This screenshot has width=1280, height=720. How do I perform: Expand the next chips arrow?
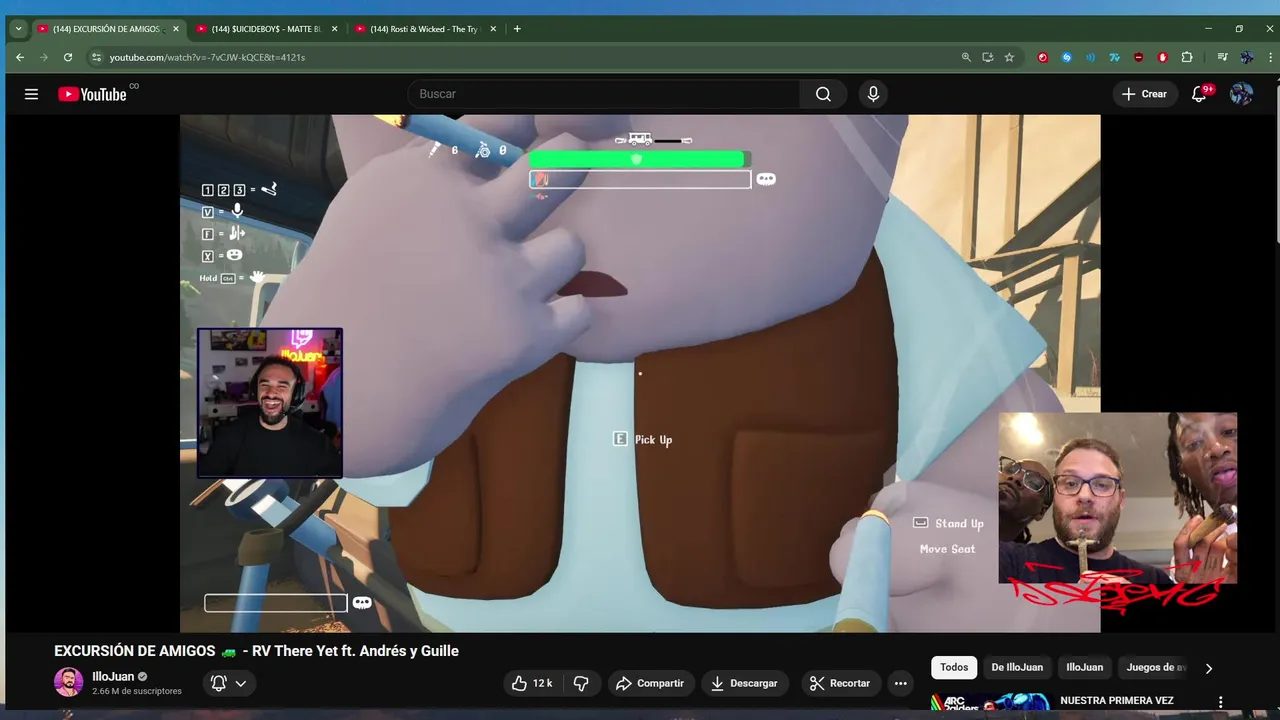click(x=1208, y=668)
